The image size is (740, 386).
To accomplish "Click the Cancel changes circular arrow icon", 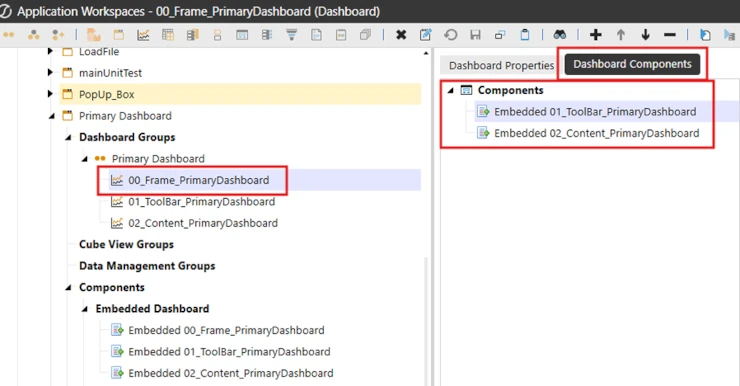I will pos(451,35).
